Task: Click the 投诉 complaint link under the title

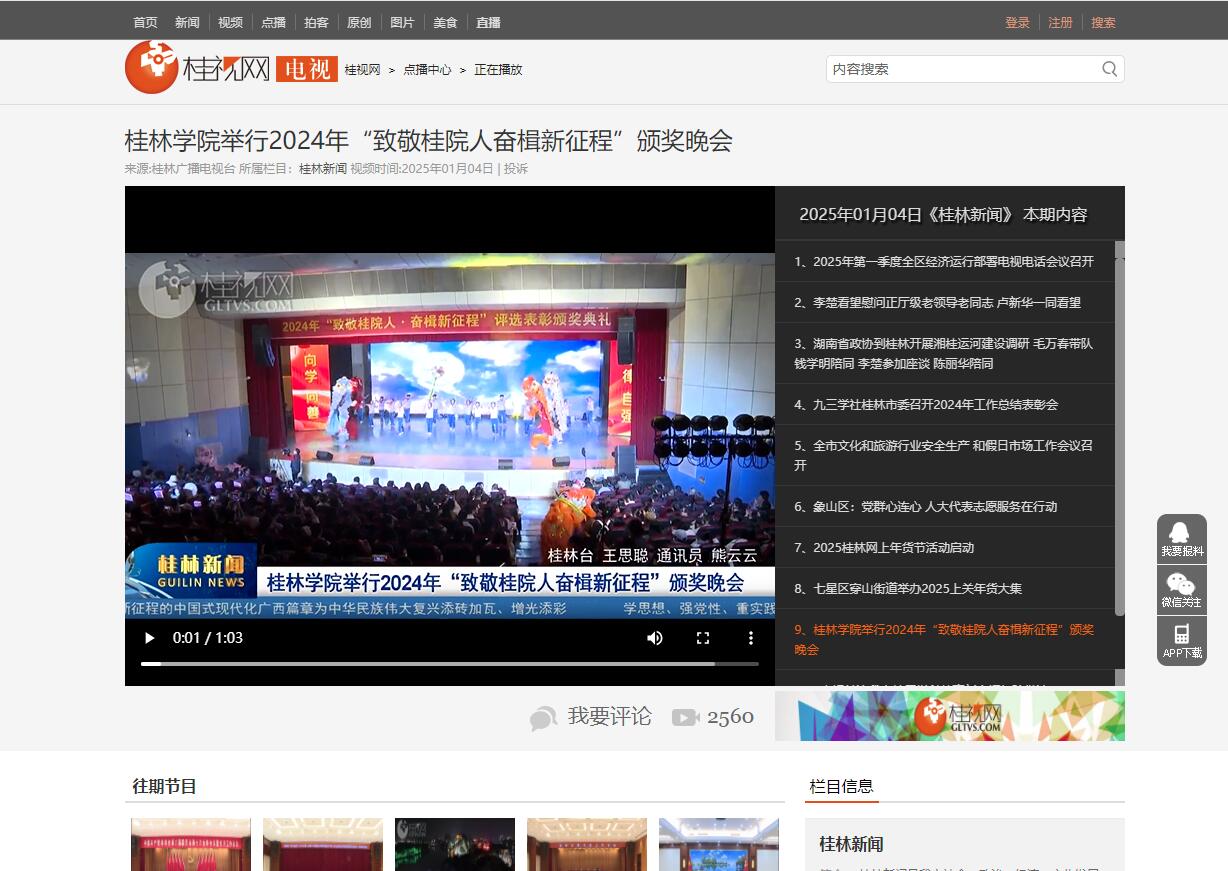Action: (x=516, y=169)
